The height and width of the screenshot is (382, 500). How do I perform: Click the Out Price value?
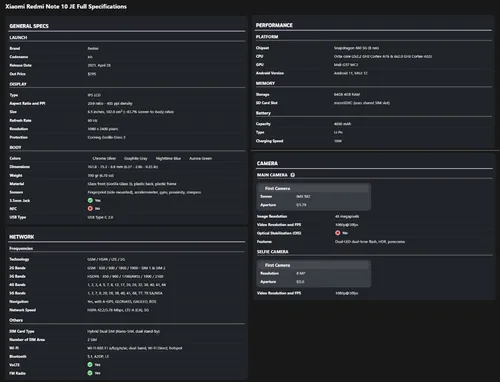pyautogui.click(x=92, y=74)
